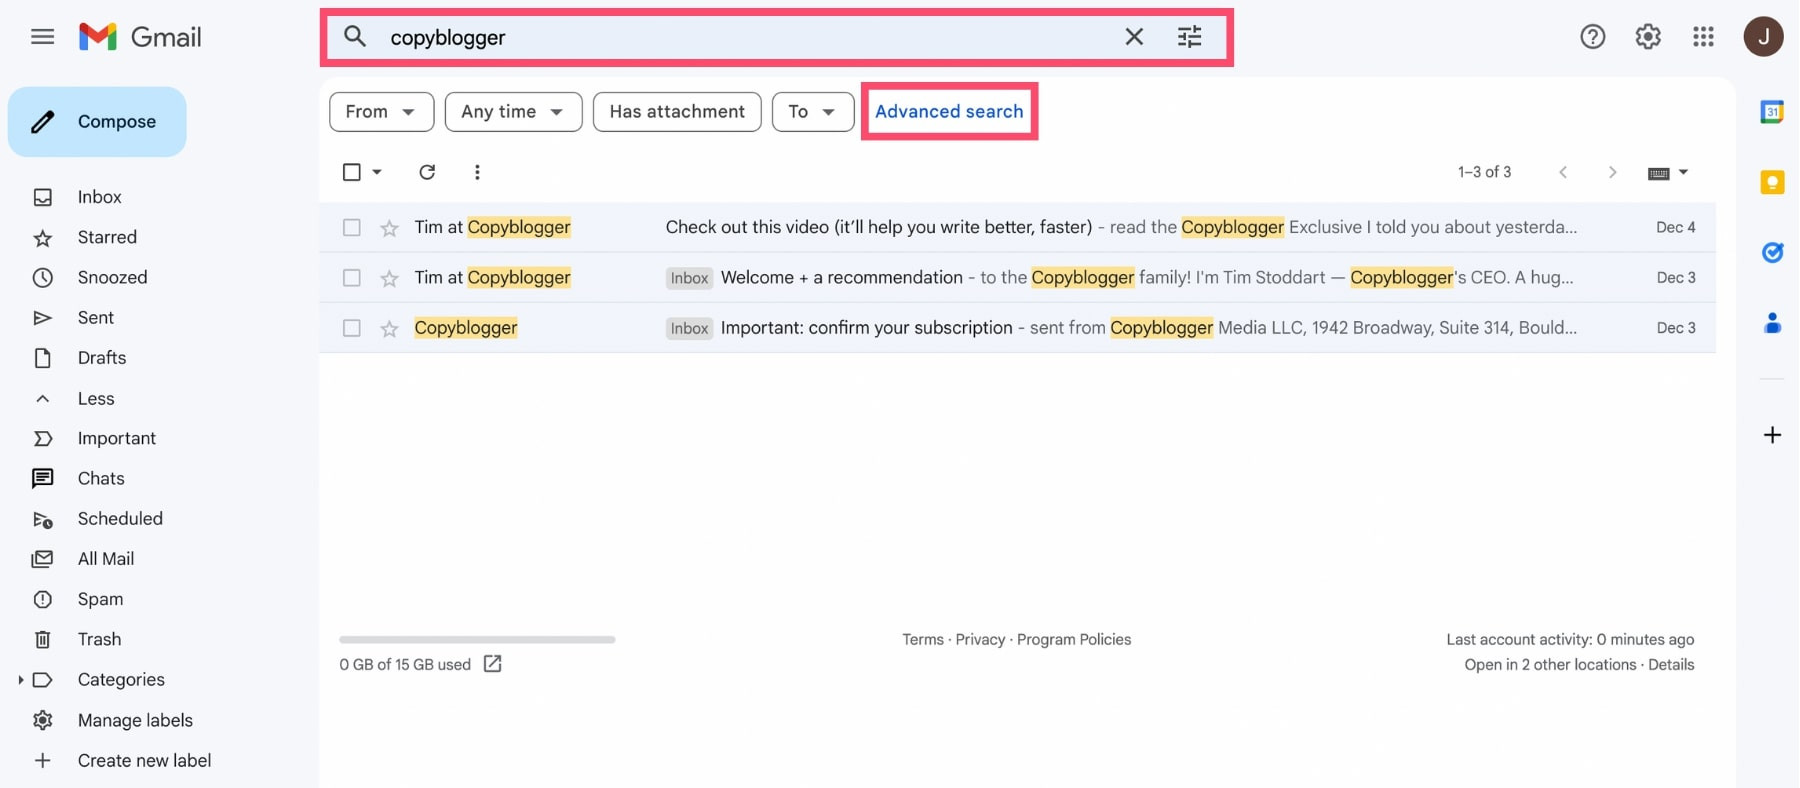
Task: Click the Program Policies link
Action: coord(1074,640)
